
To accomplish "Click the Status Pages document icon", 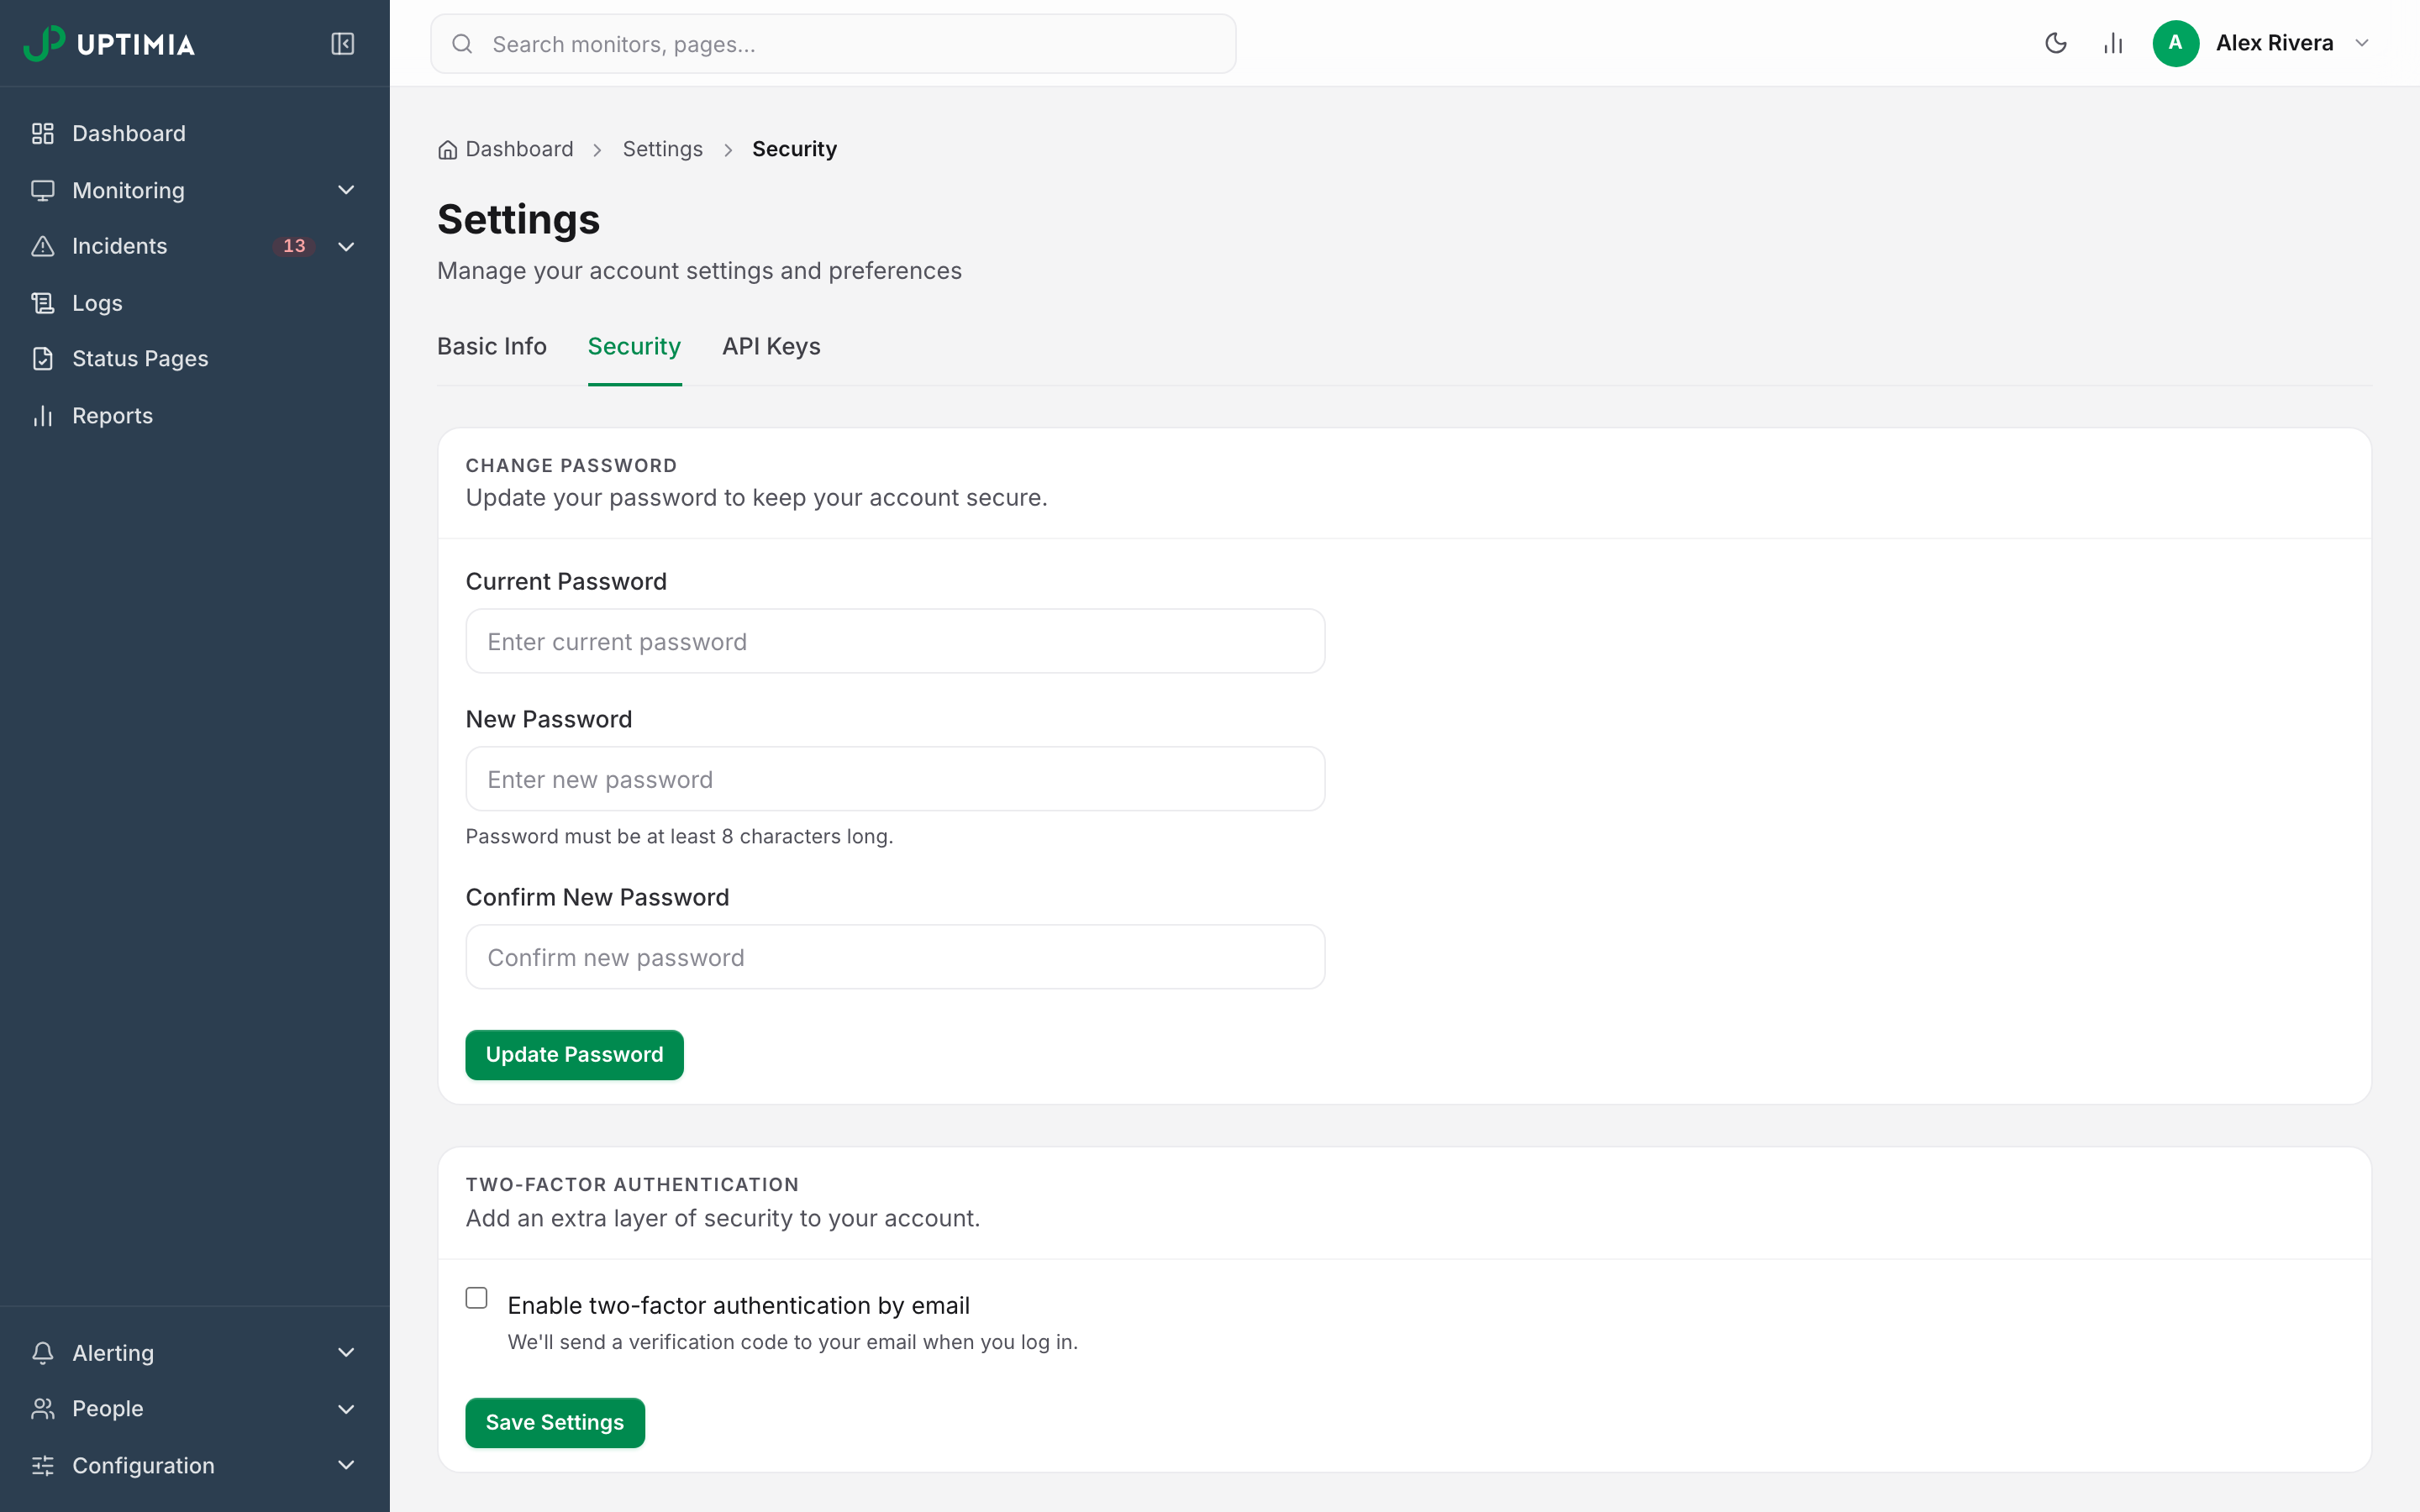I will (42, 358).
